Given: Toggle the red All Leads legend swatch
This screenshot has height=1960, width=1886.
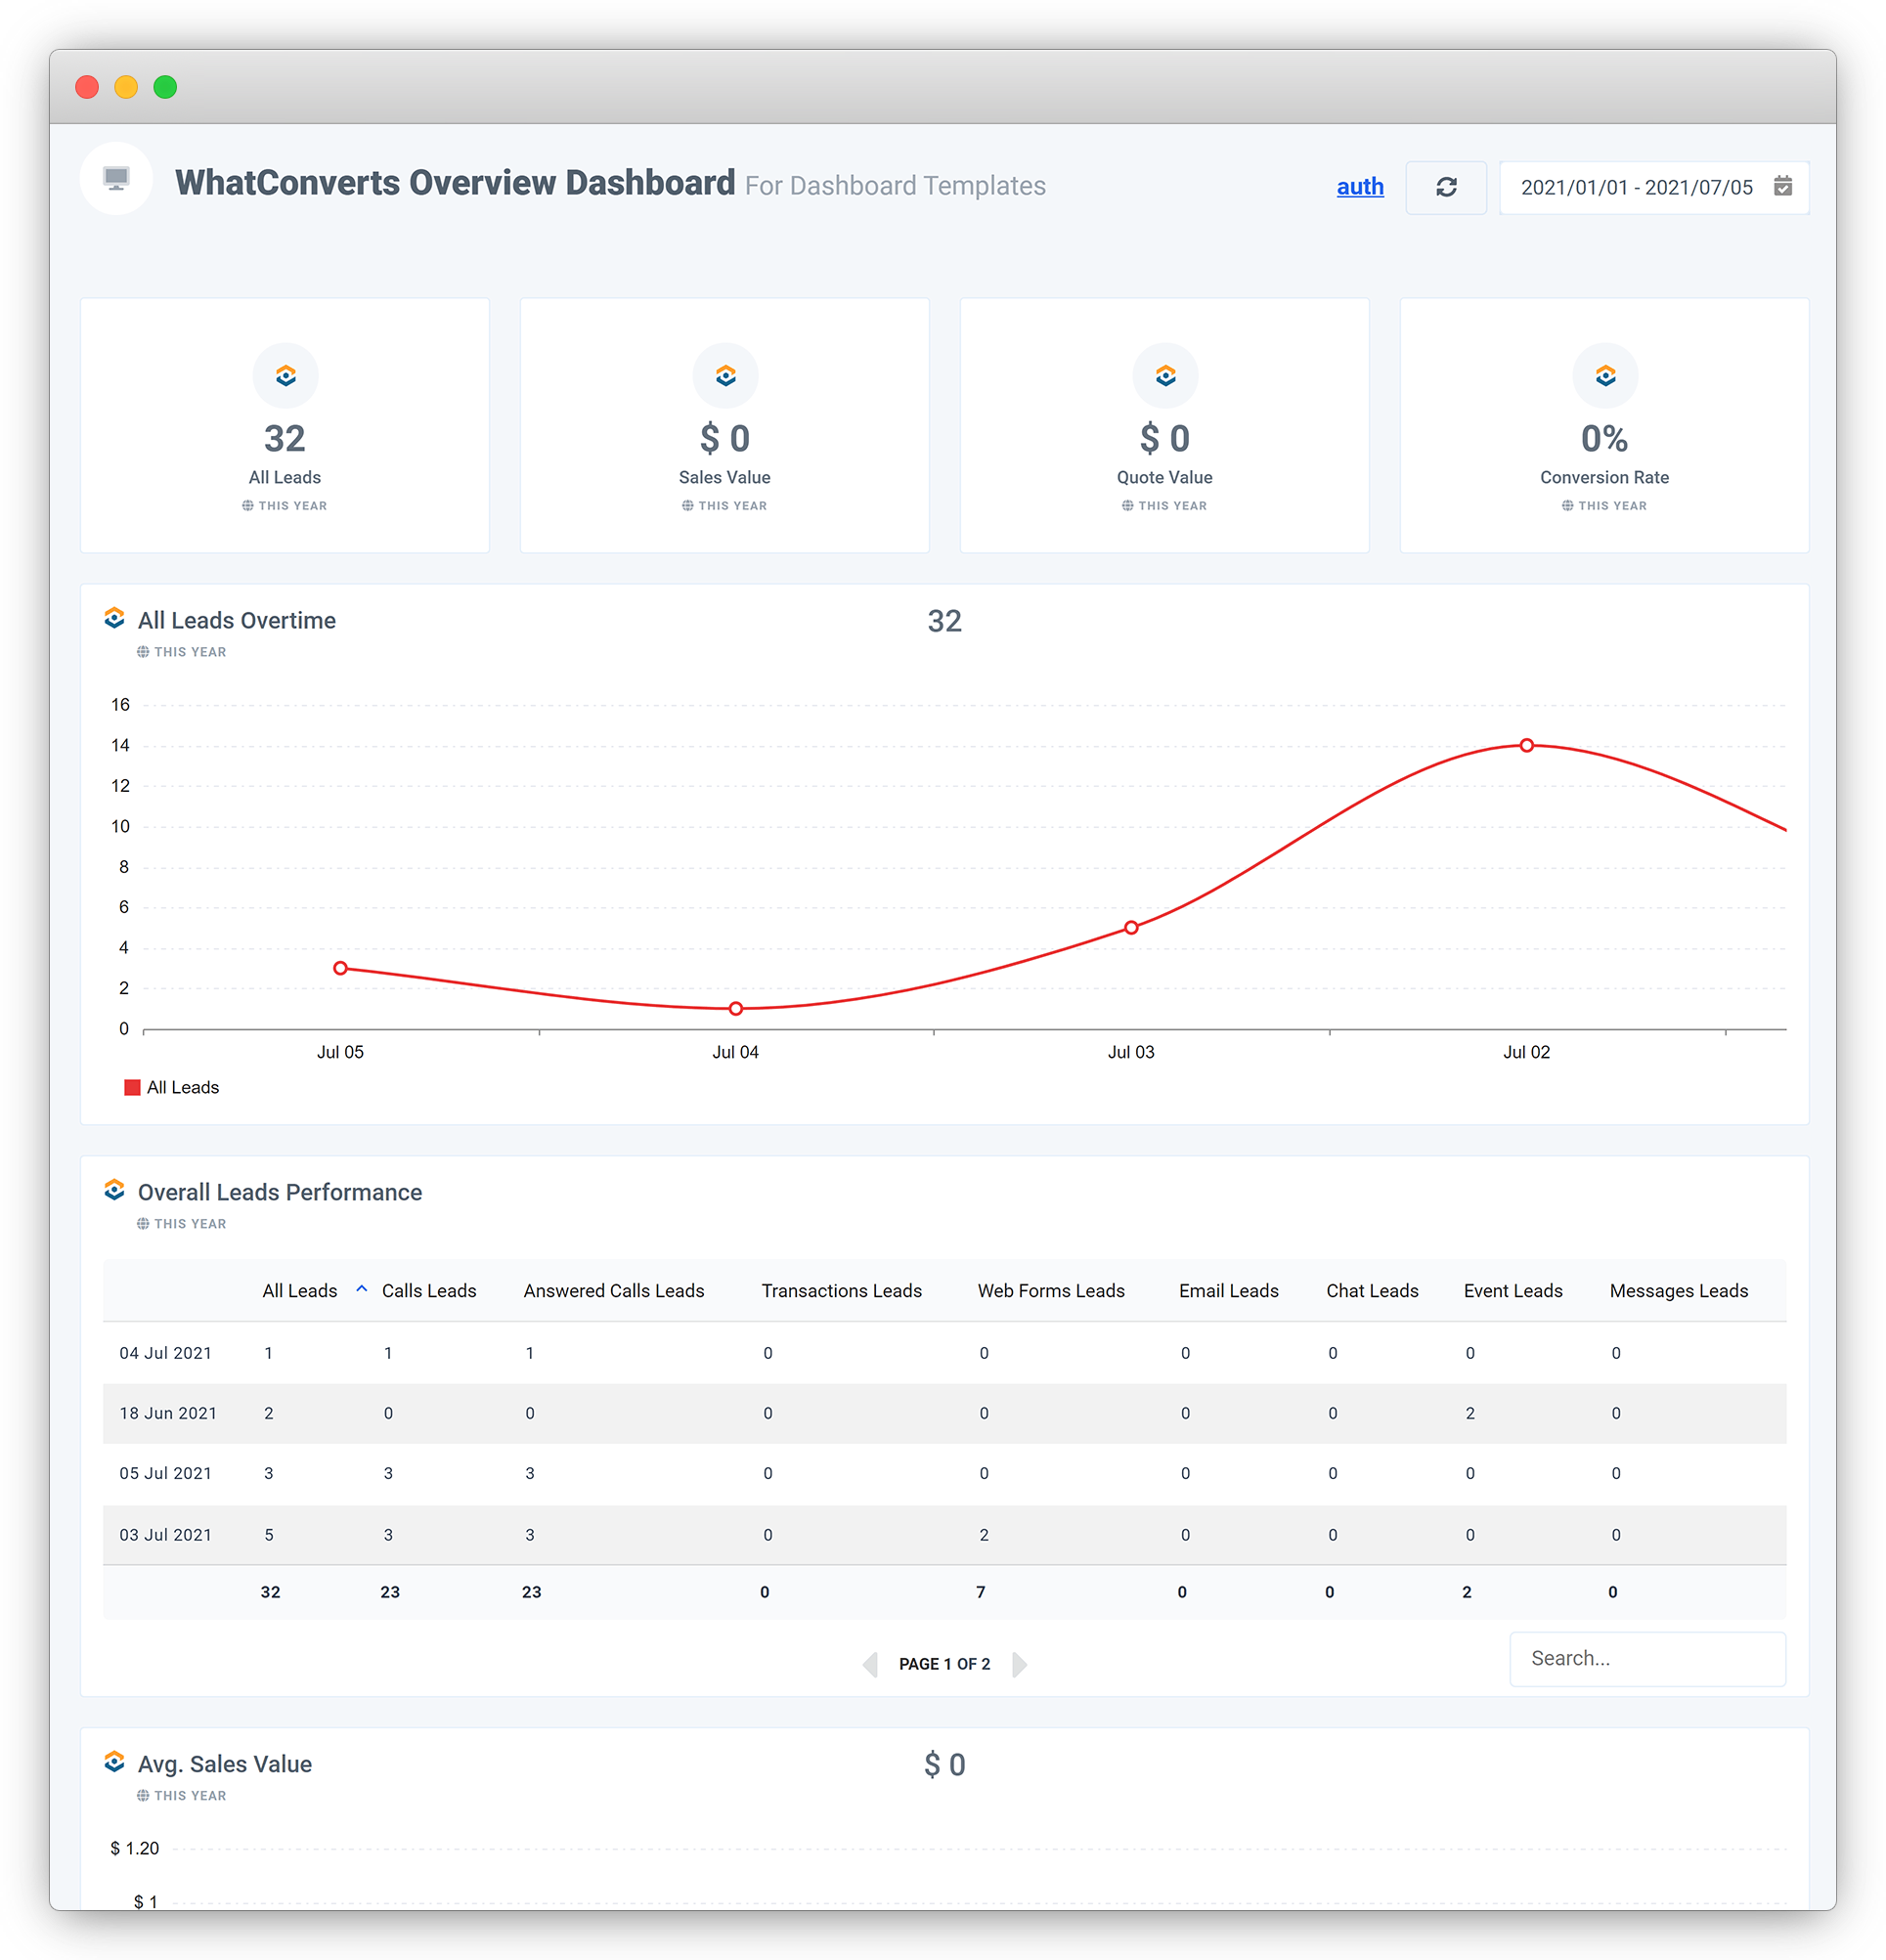Looking at the screenshot, I should tap(132, 1087).
